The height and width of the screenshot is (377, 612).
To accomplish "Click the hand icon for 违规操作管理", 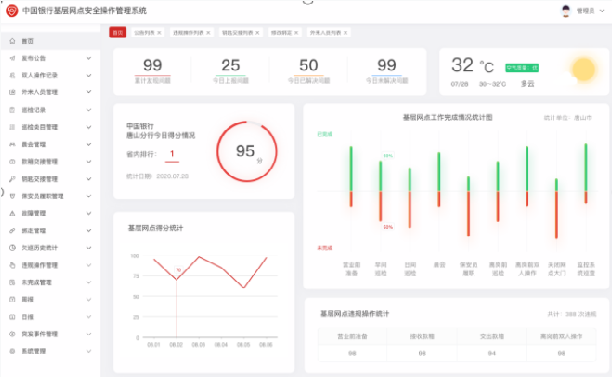I will pyautogui.click(x=12, y=265).
